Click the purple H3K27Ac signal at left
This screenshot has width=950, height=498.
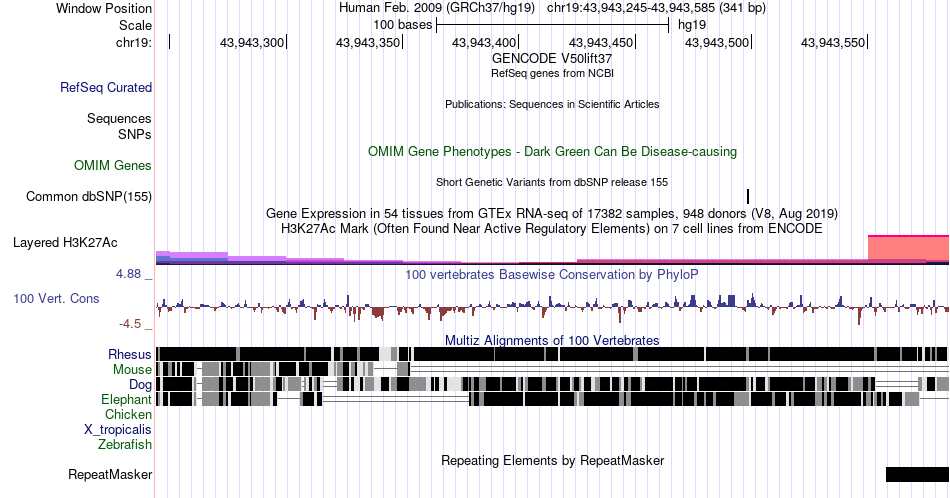point(192,257)
